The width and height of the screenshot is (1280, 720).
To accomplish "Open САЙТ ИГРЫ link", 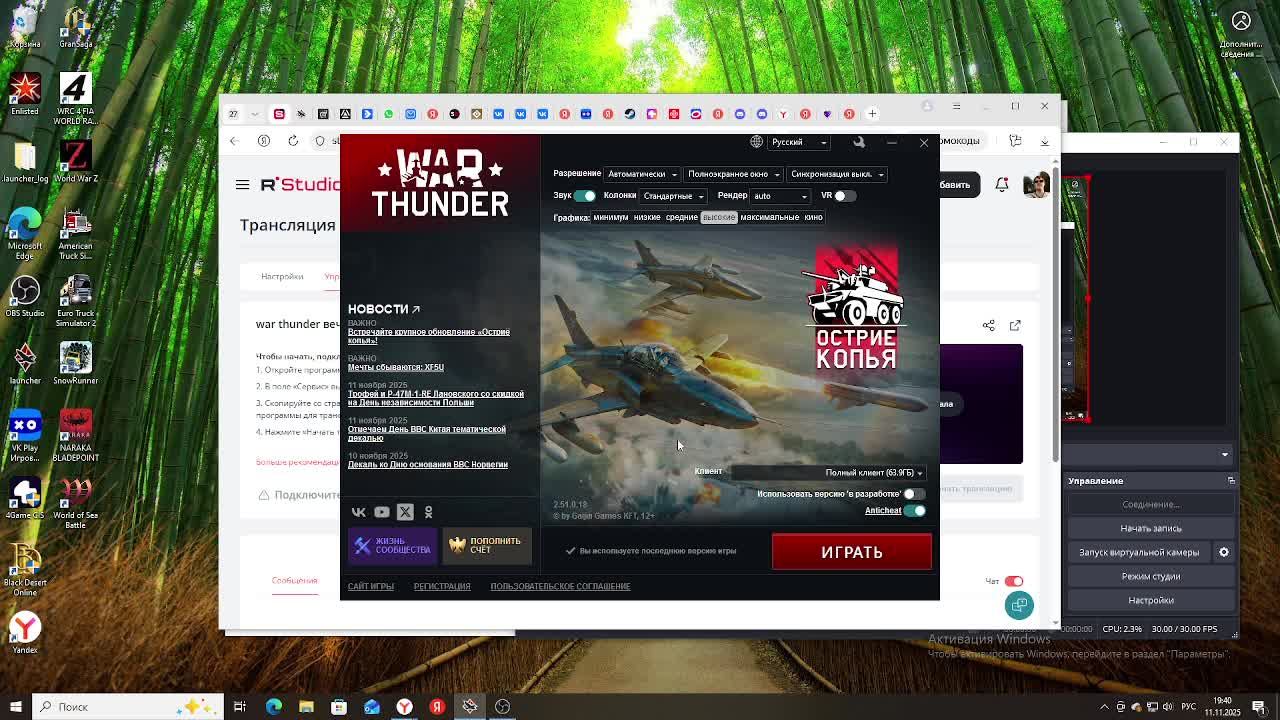I will [371, 587].
